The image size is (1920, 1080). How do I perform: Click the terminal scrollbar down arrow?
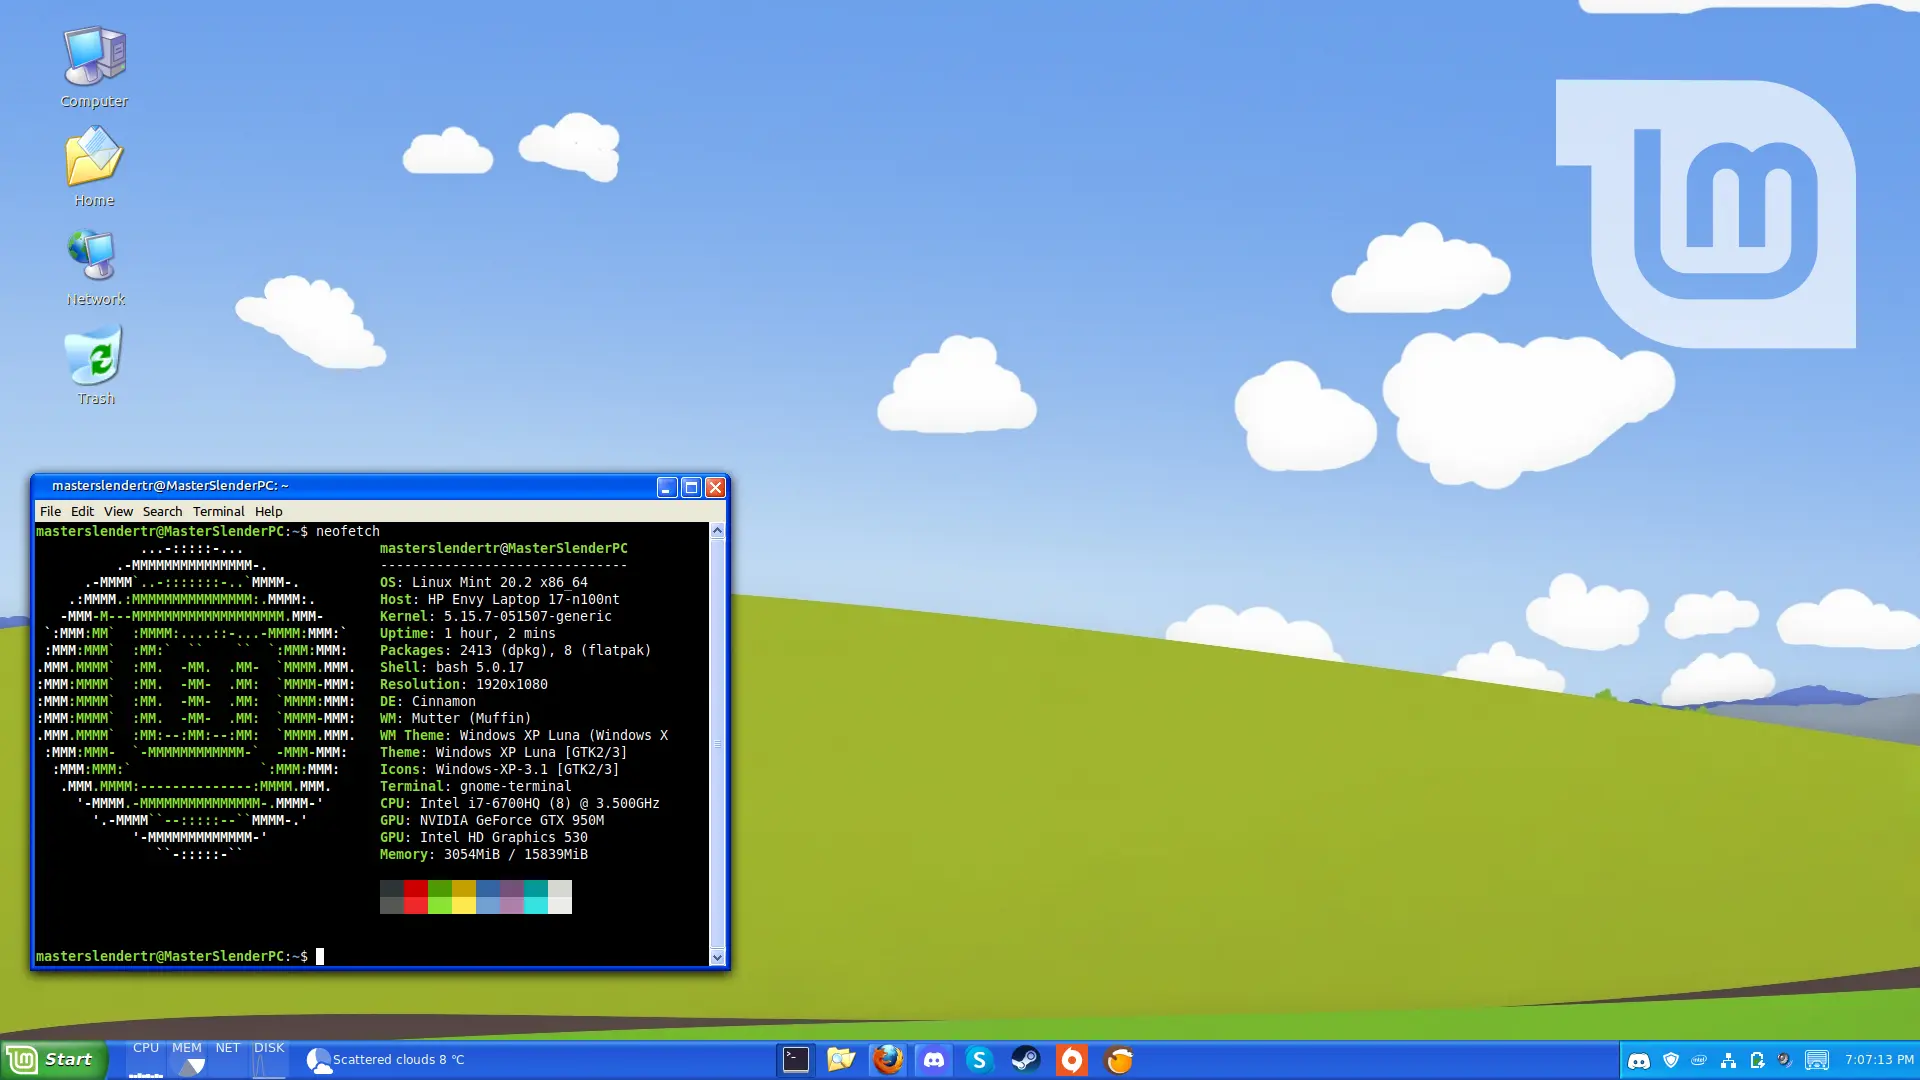coord(717,958)
